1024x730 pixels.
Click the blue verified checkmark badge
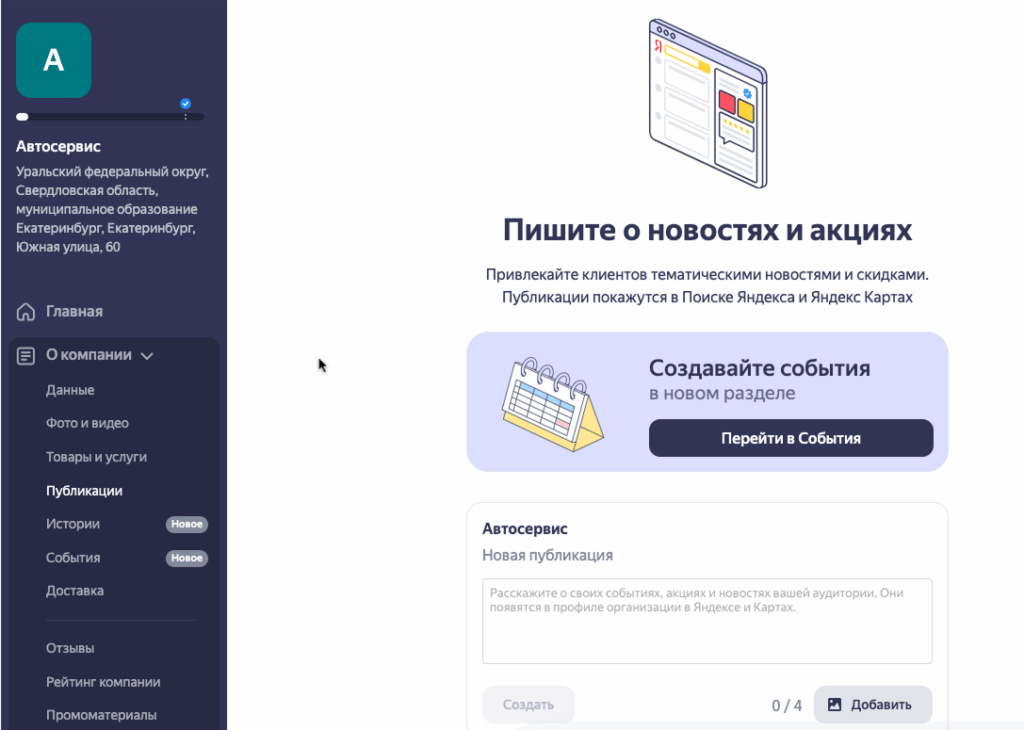185,103
